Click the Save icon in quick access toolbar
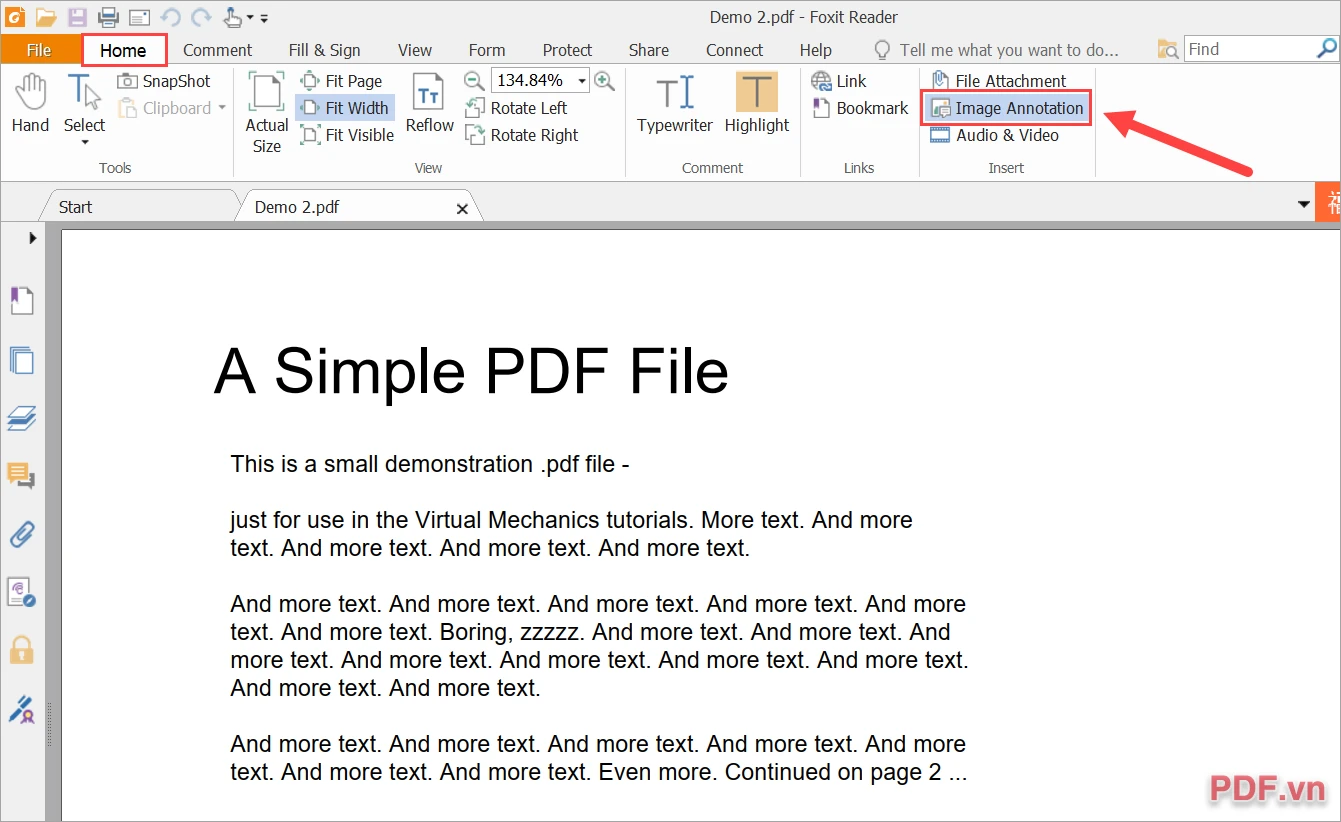Image resolution: width=1341 pixels, height=822 pixels. [78, 17]
